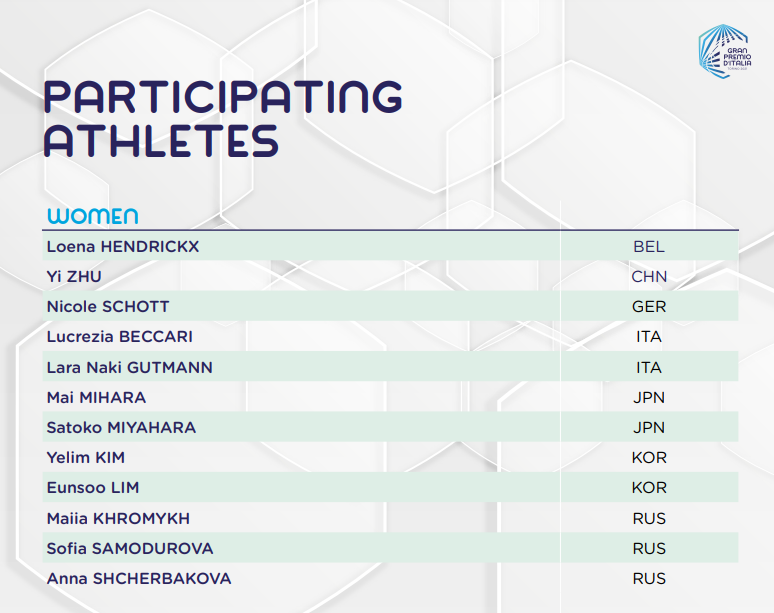
Task: Click on Eunsoo LIM
Action: pos(93,488)
